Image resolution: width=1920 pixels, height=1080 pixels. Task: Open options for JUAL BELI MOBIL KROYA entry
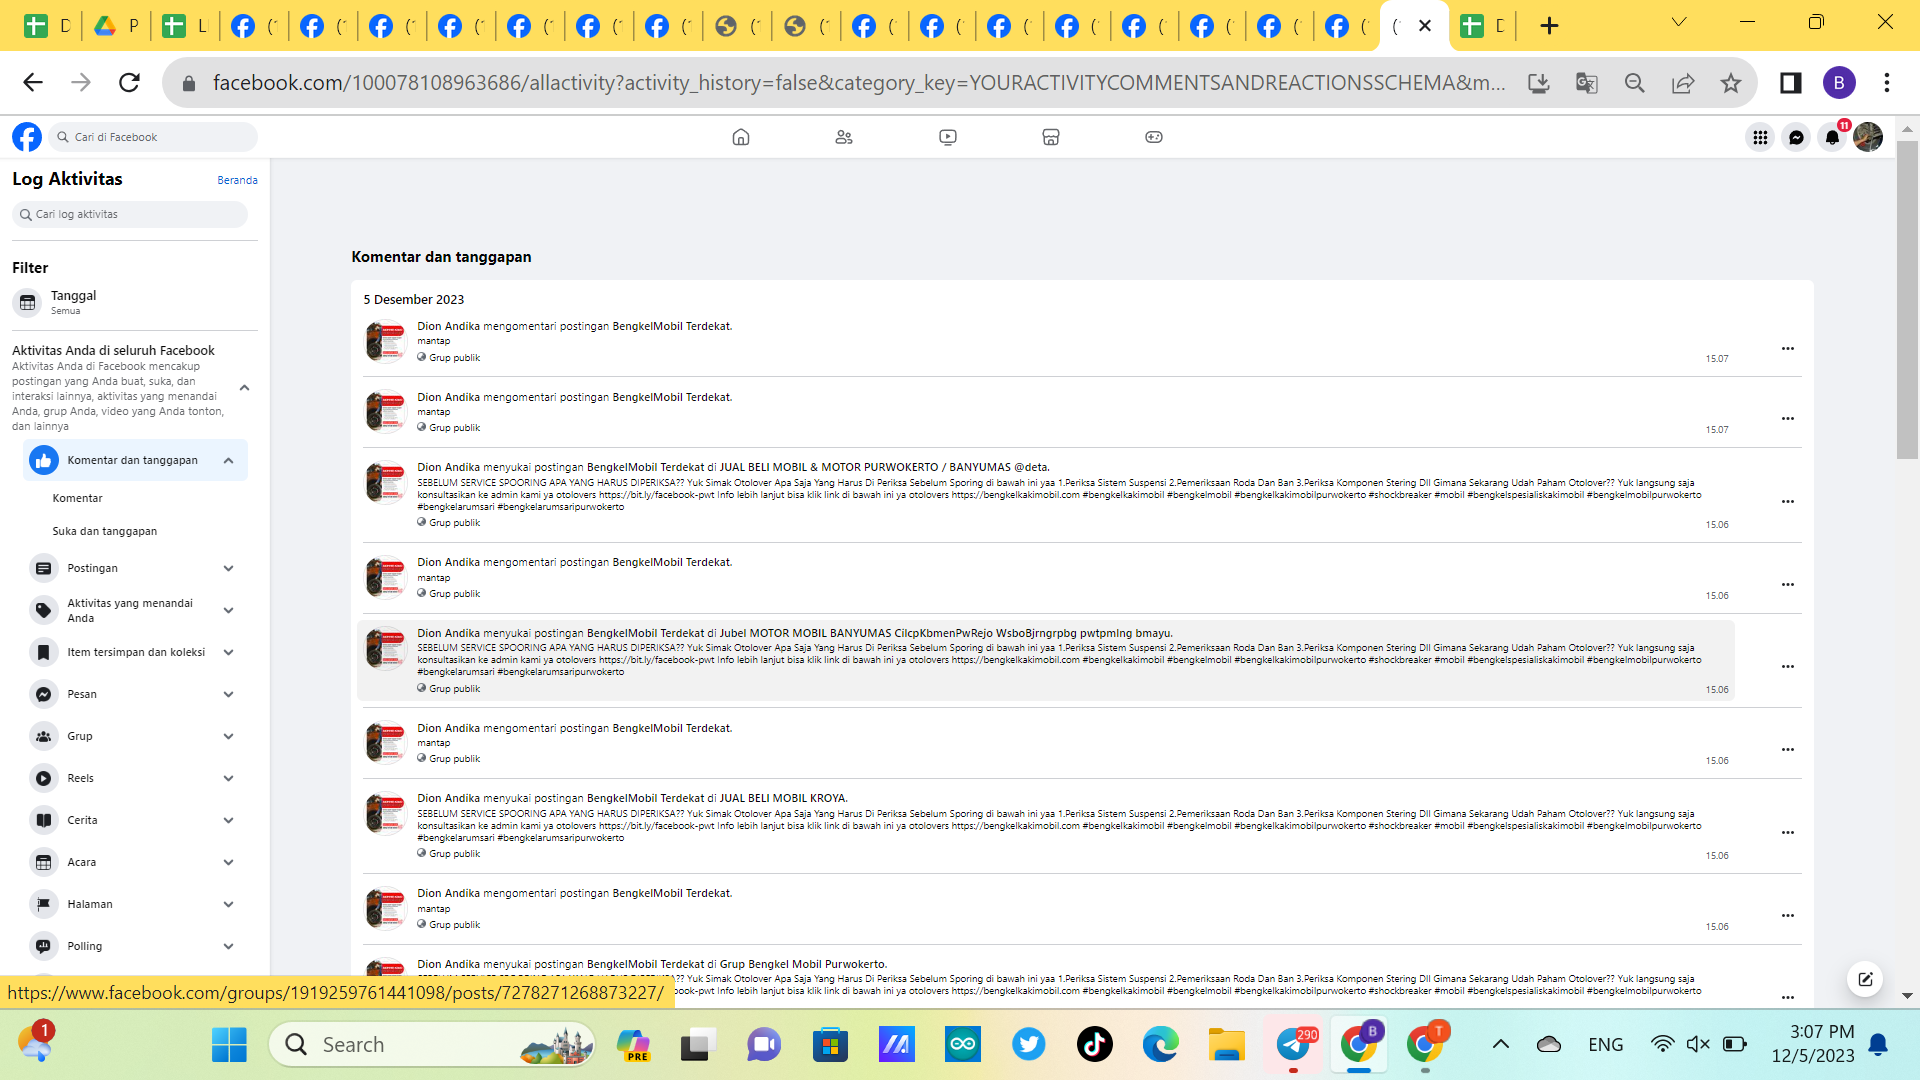1788,832
